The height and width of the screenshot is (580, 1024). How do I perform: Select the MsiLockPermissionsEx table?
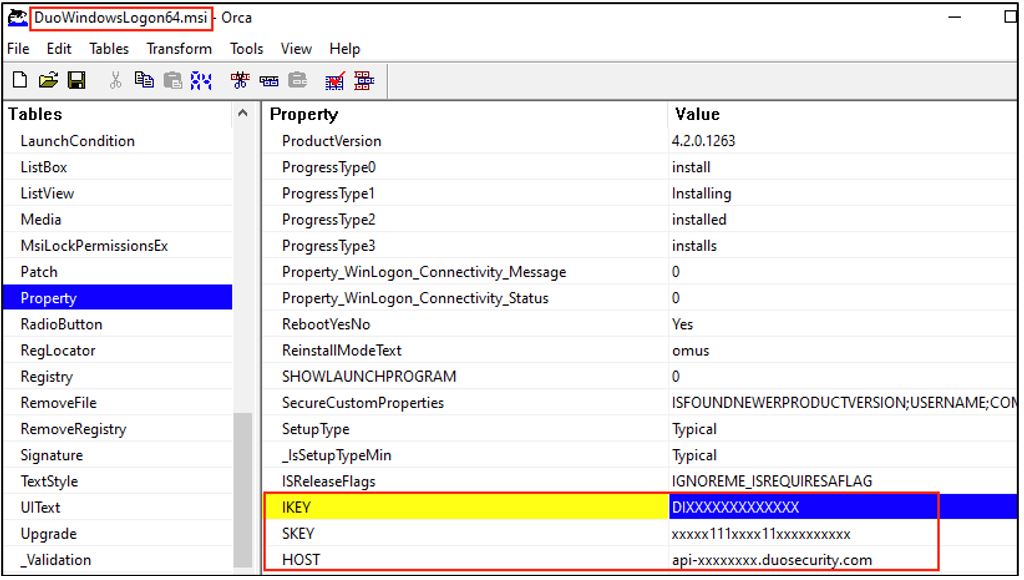(118, 246)
